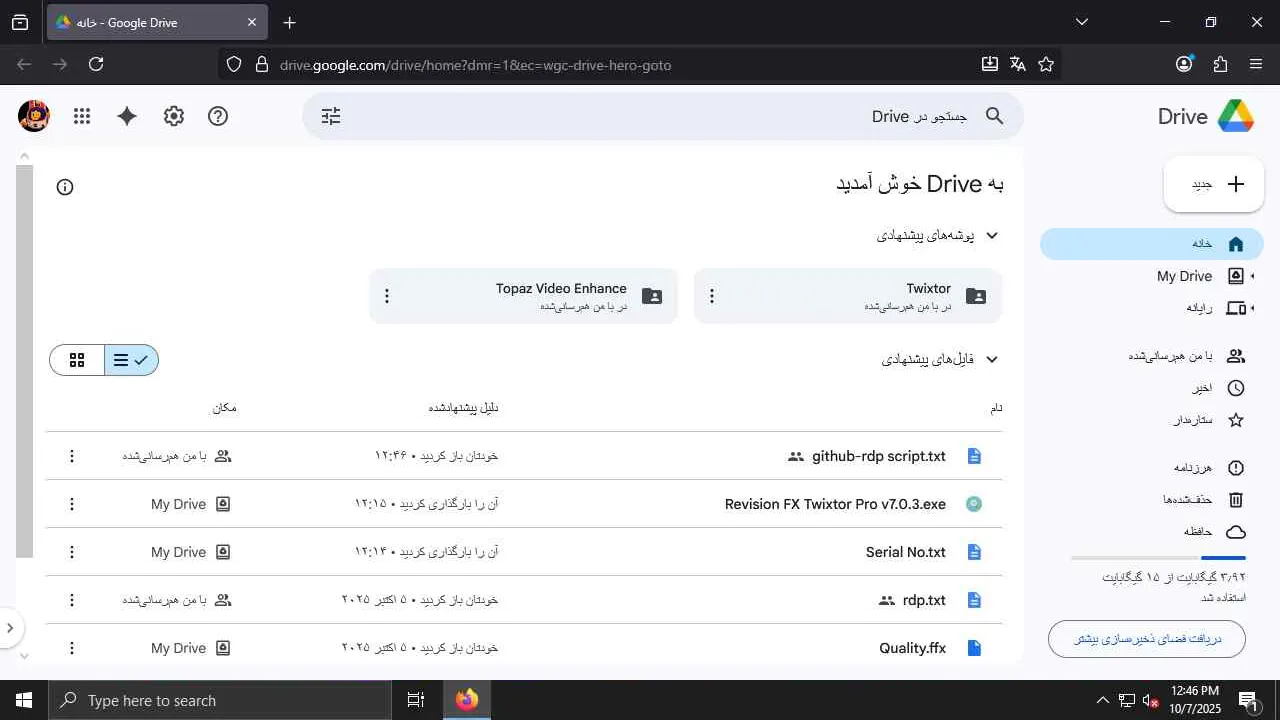Screen dimensions: 1280x720
Task: Open more actions for Twixtor folder
Action: [x=712, y=296]
